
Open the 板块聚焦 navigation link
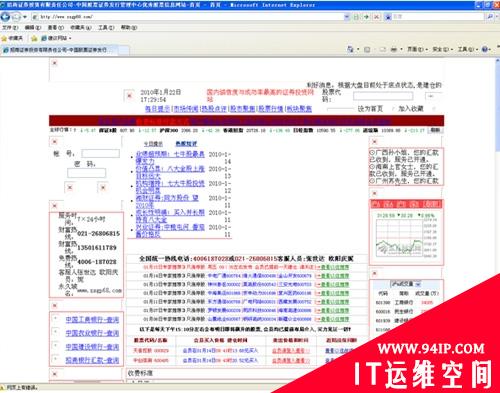click(x=299, y=109)
